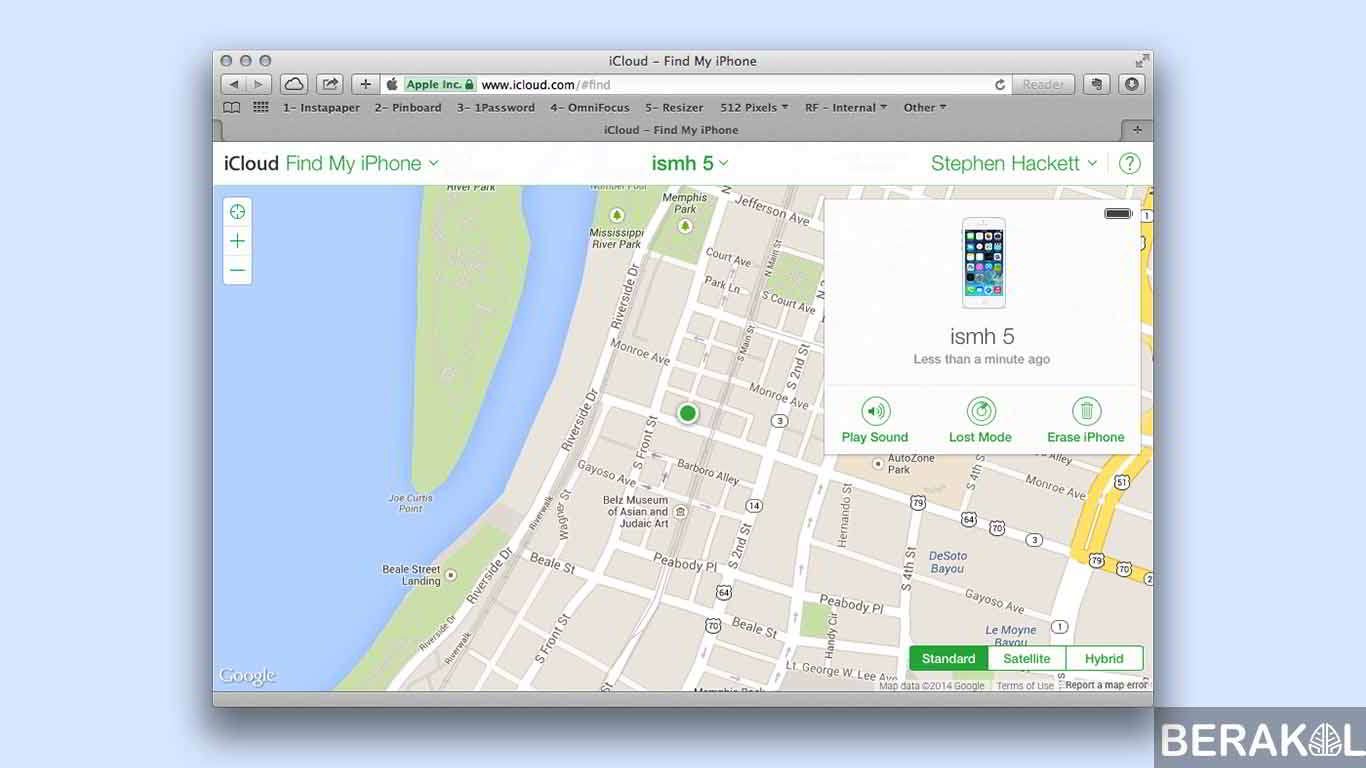This screenshot has width=1366, height=768.
Task: Click Beale Street Landing map marker
Action: pyautogui.click(x=451, y=575)
